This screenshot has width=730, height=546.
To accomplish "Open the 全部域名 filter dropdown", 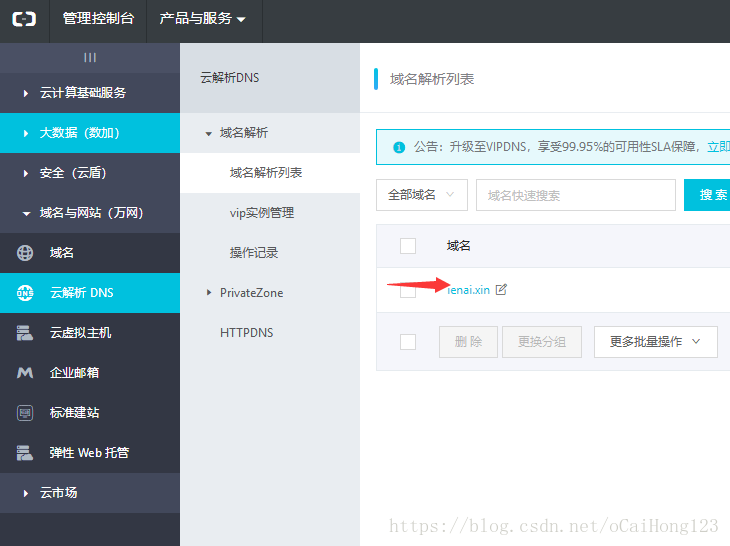I will pyautogui.click(x=422, y=195).
